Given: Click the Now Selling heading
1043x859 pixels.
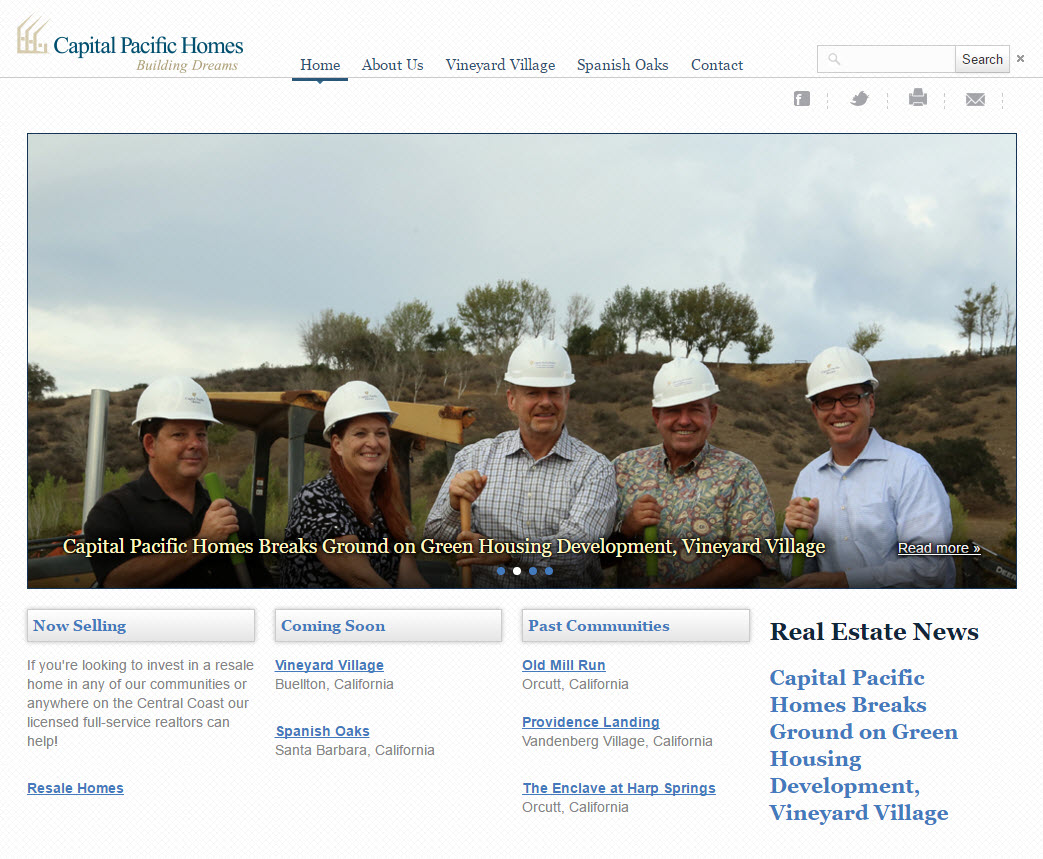Looking at the screenshot, I should click(80, 626).
